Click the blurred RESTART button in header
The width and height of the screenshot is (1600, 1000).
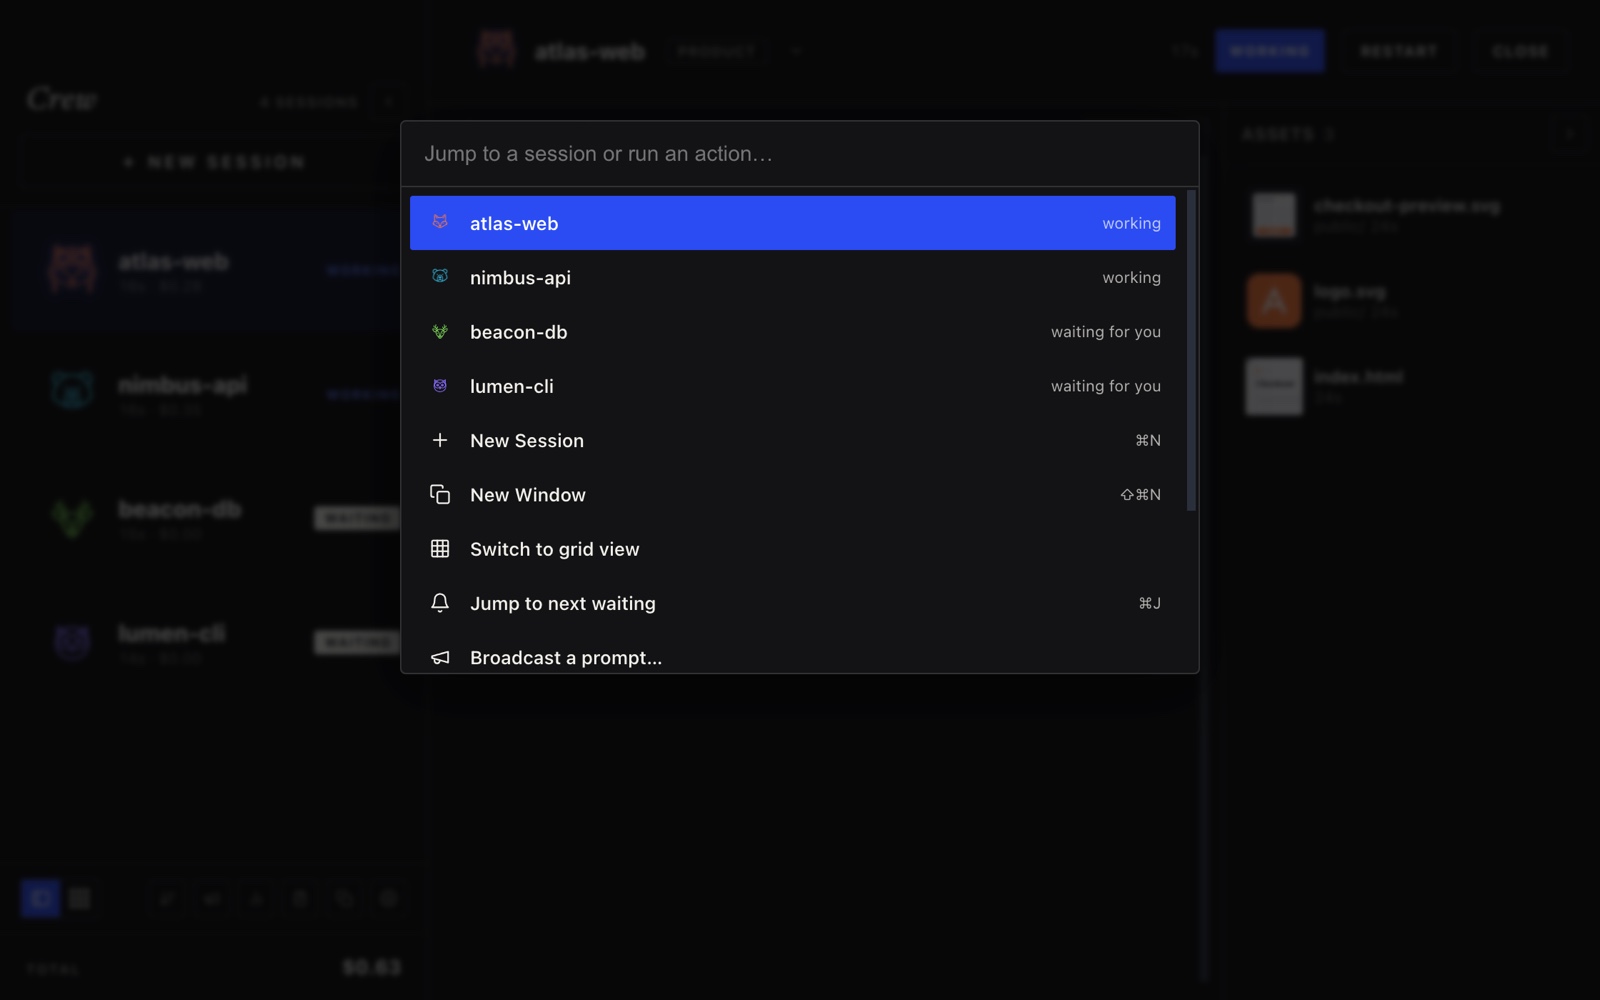[x=1398, y=51]
